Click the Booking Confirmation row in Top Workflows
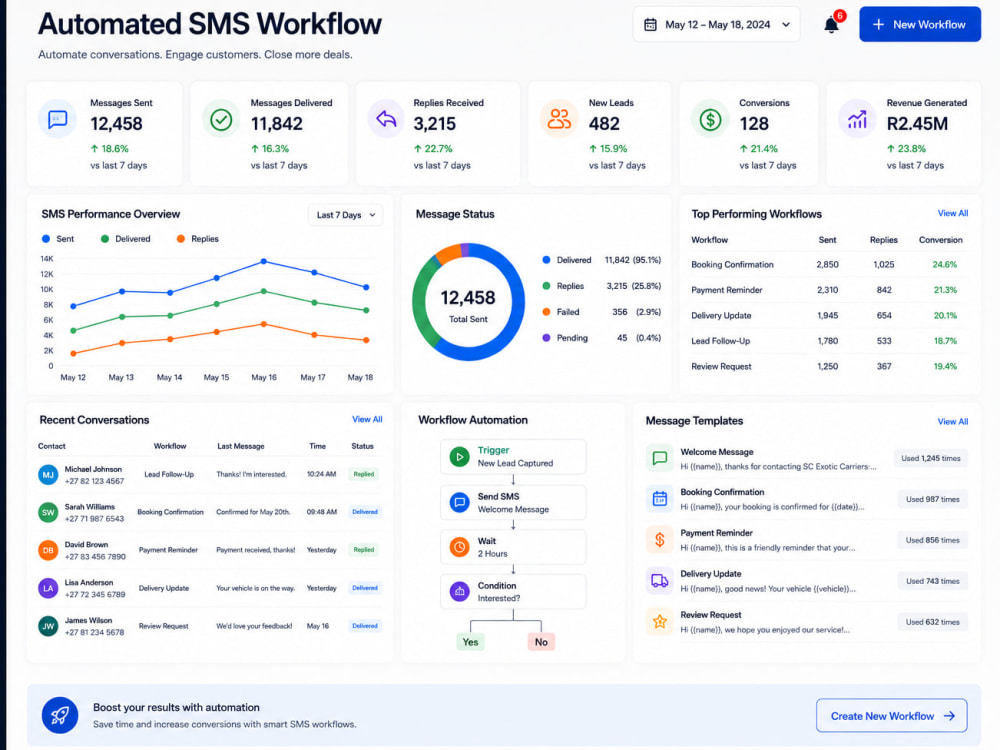The width and height of the screenshot is (1000, 750). pos(829,265)
